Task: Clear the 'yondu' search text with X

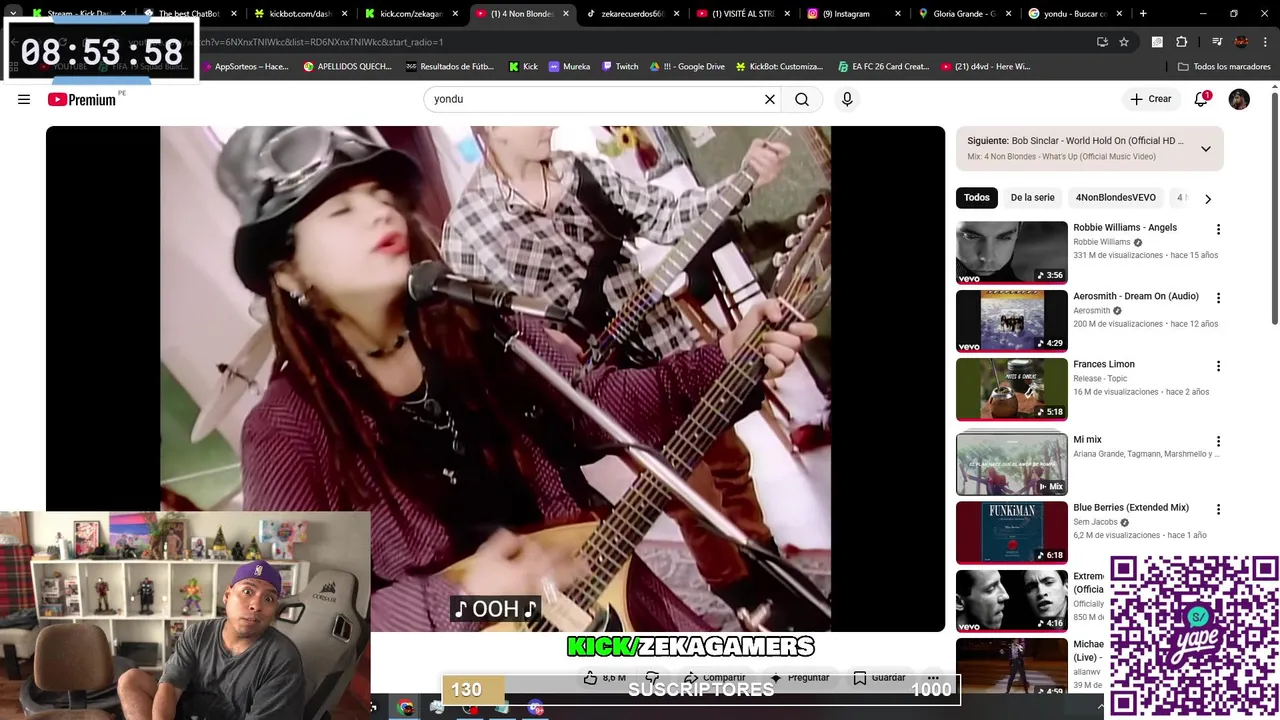Action: (770, 99)
